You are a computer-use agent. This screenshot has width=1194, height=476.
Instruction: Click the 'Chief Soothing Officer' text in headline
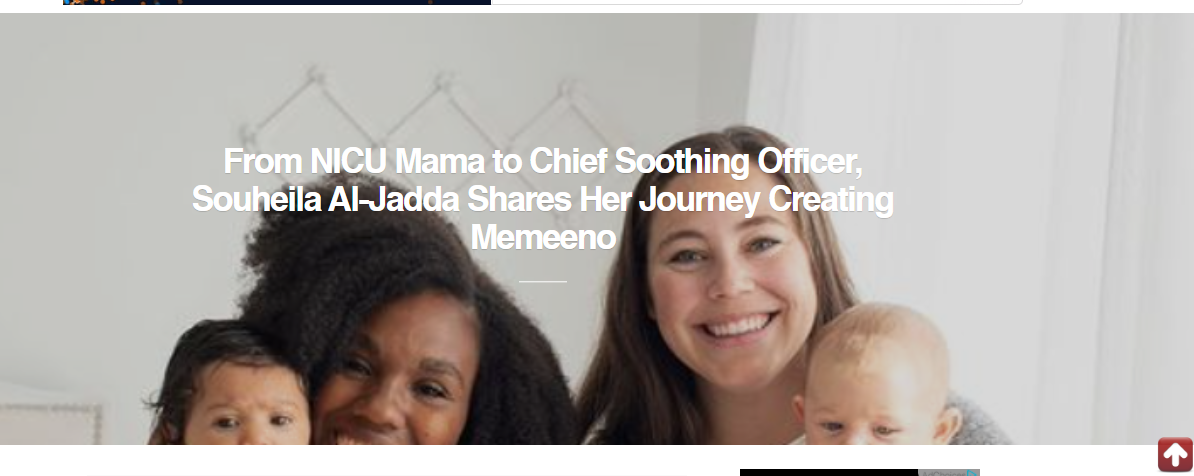(x=695, y=161)
